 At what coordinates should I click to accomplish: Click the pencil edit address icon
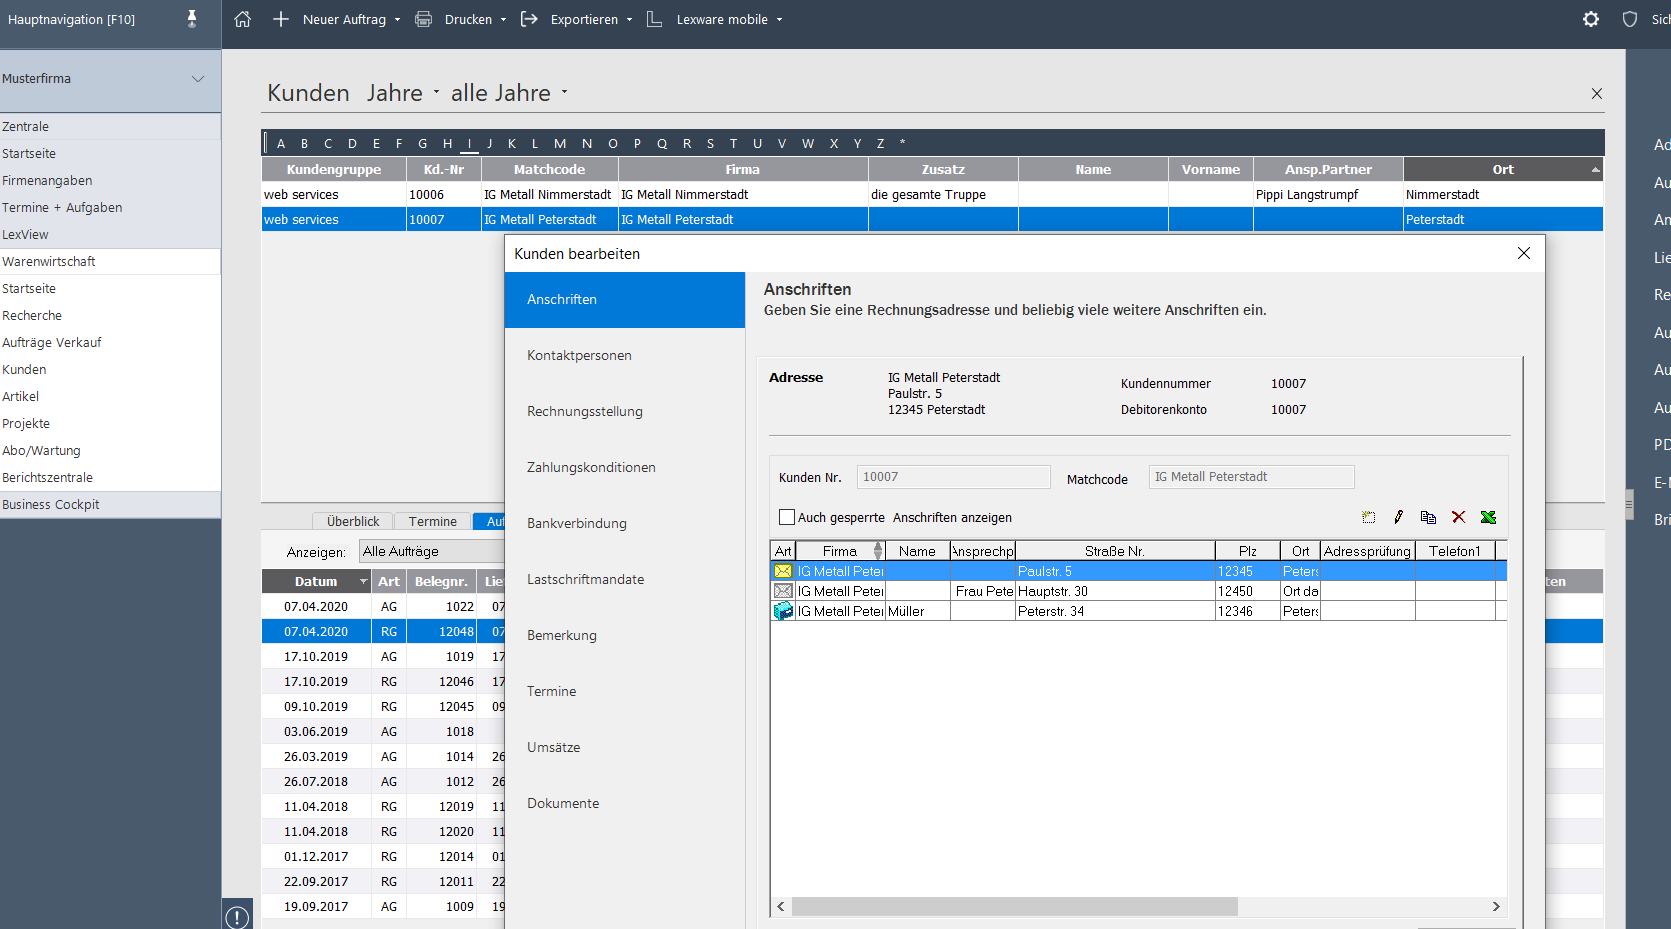pyautogui.click(x=1398, y=517)
